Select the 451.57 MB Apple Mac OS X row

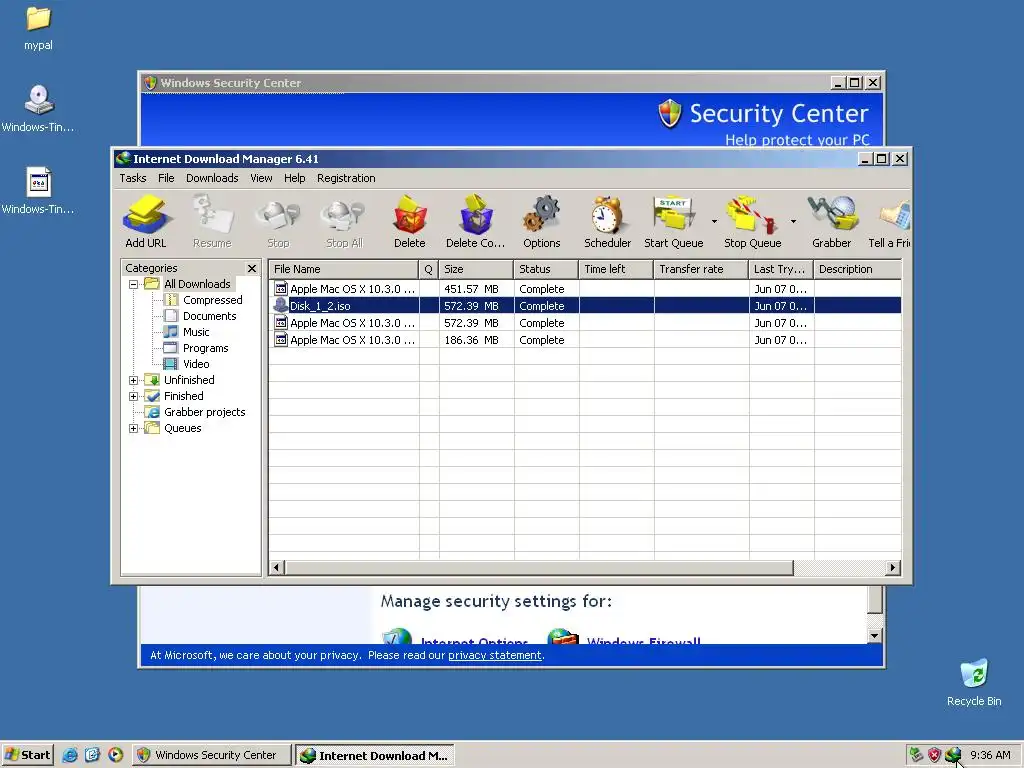pos(585,289)
